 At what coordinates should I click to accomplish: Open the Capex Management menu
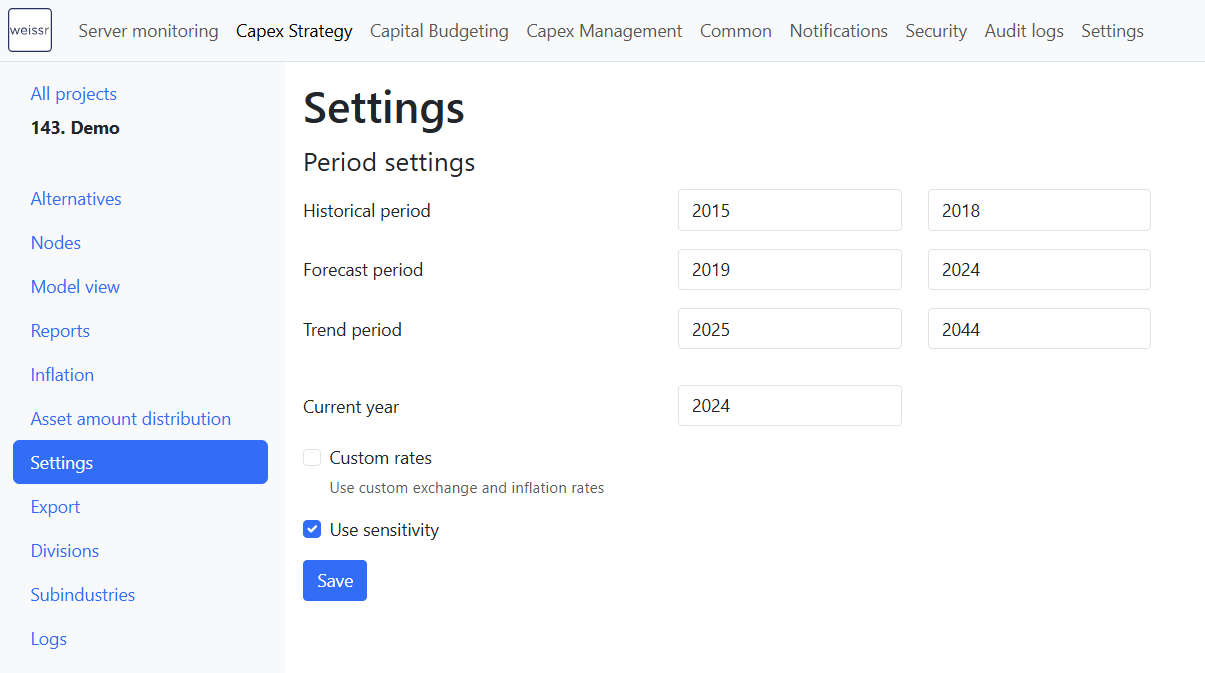pos(604,31)
